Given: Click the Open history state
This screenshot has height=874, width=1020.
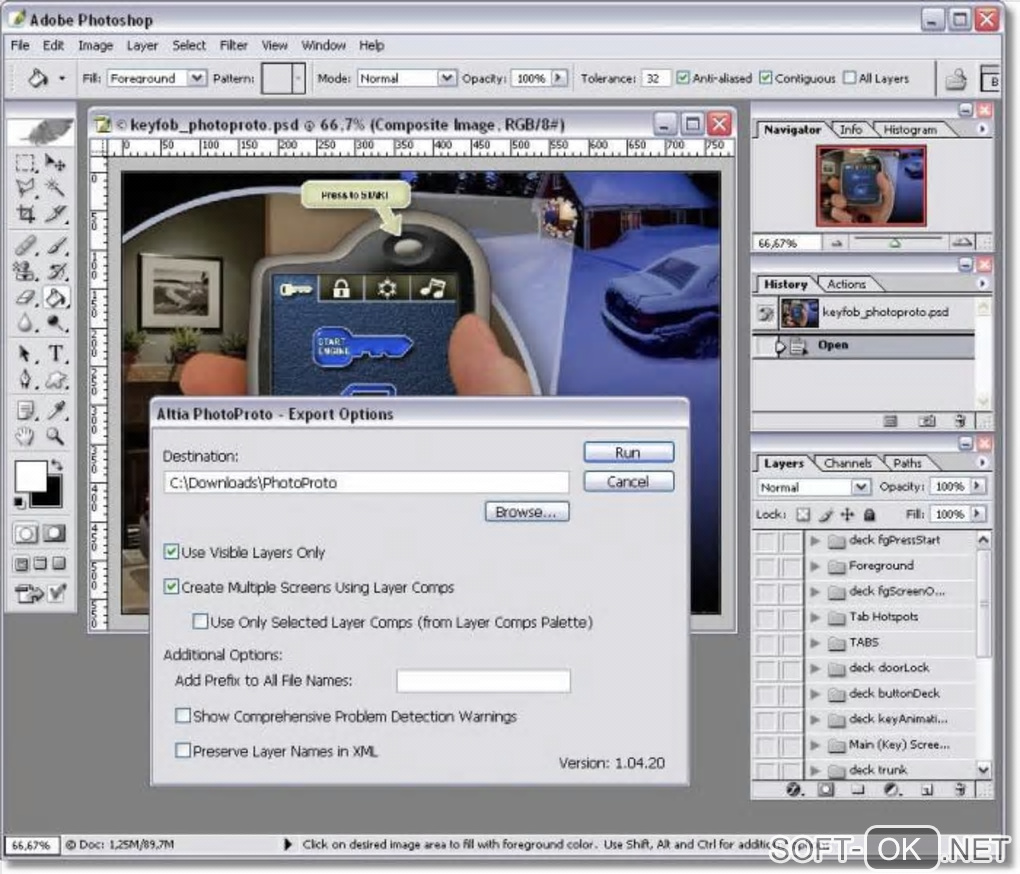Looking at the screenshot, I should [x=864, y=345].
